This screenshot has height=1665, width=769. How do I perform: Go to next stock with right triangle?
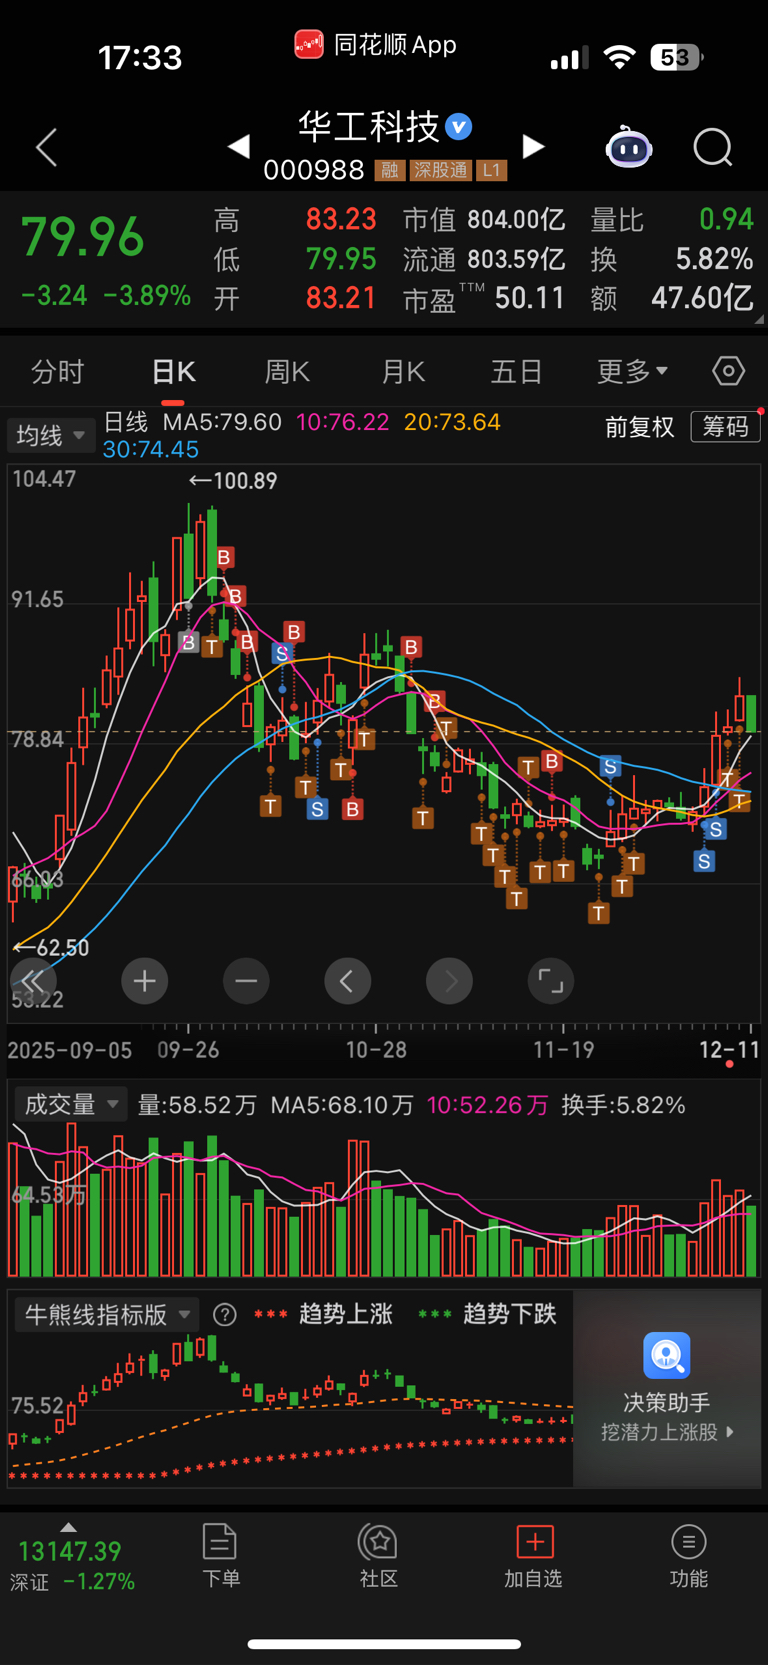tap(534, 147)
